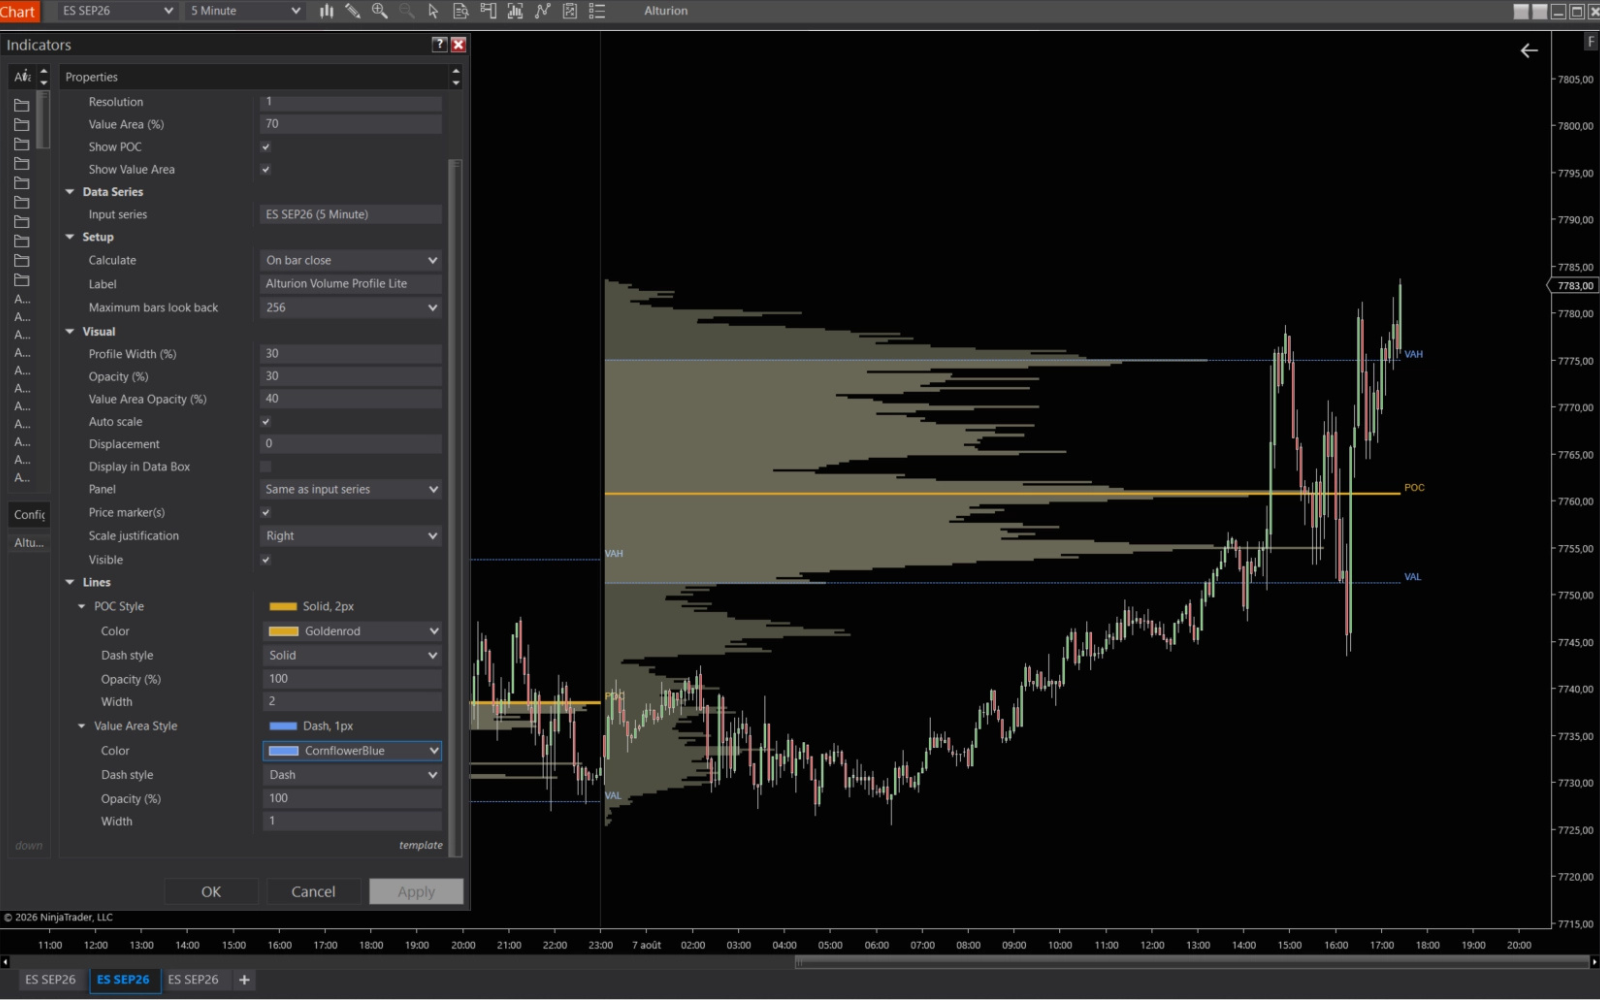Click the Alturion toolbar menu item
The image size is (1600, 1000).
click(666, 11)
